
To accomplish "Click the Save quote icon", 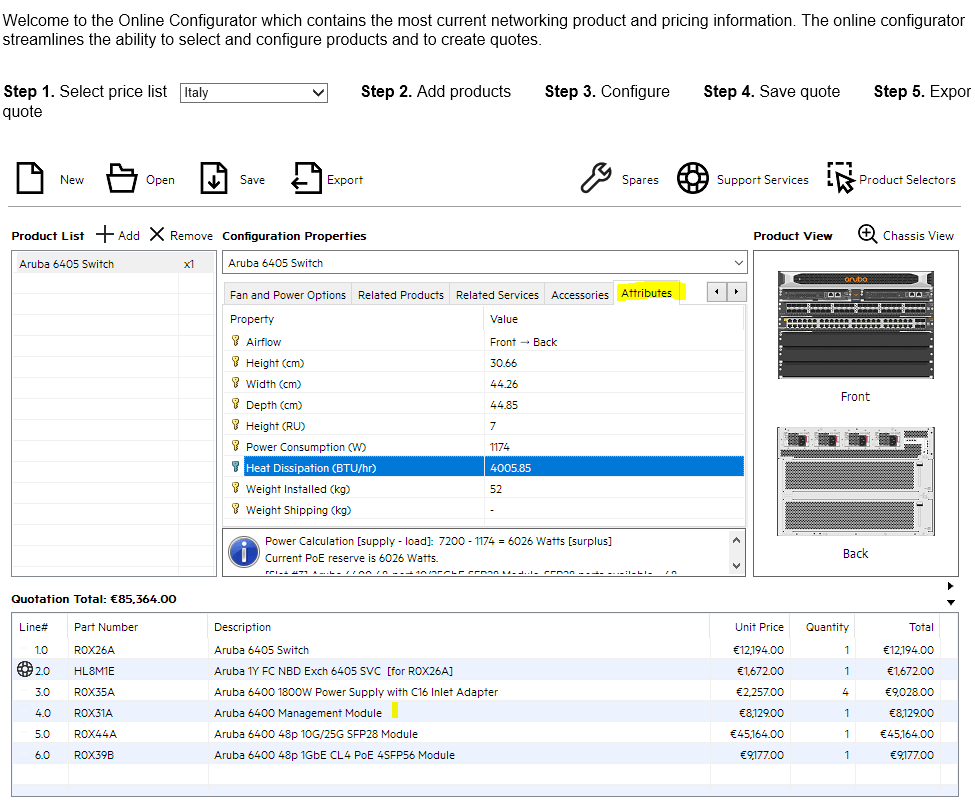I will 214,179.
